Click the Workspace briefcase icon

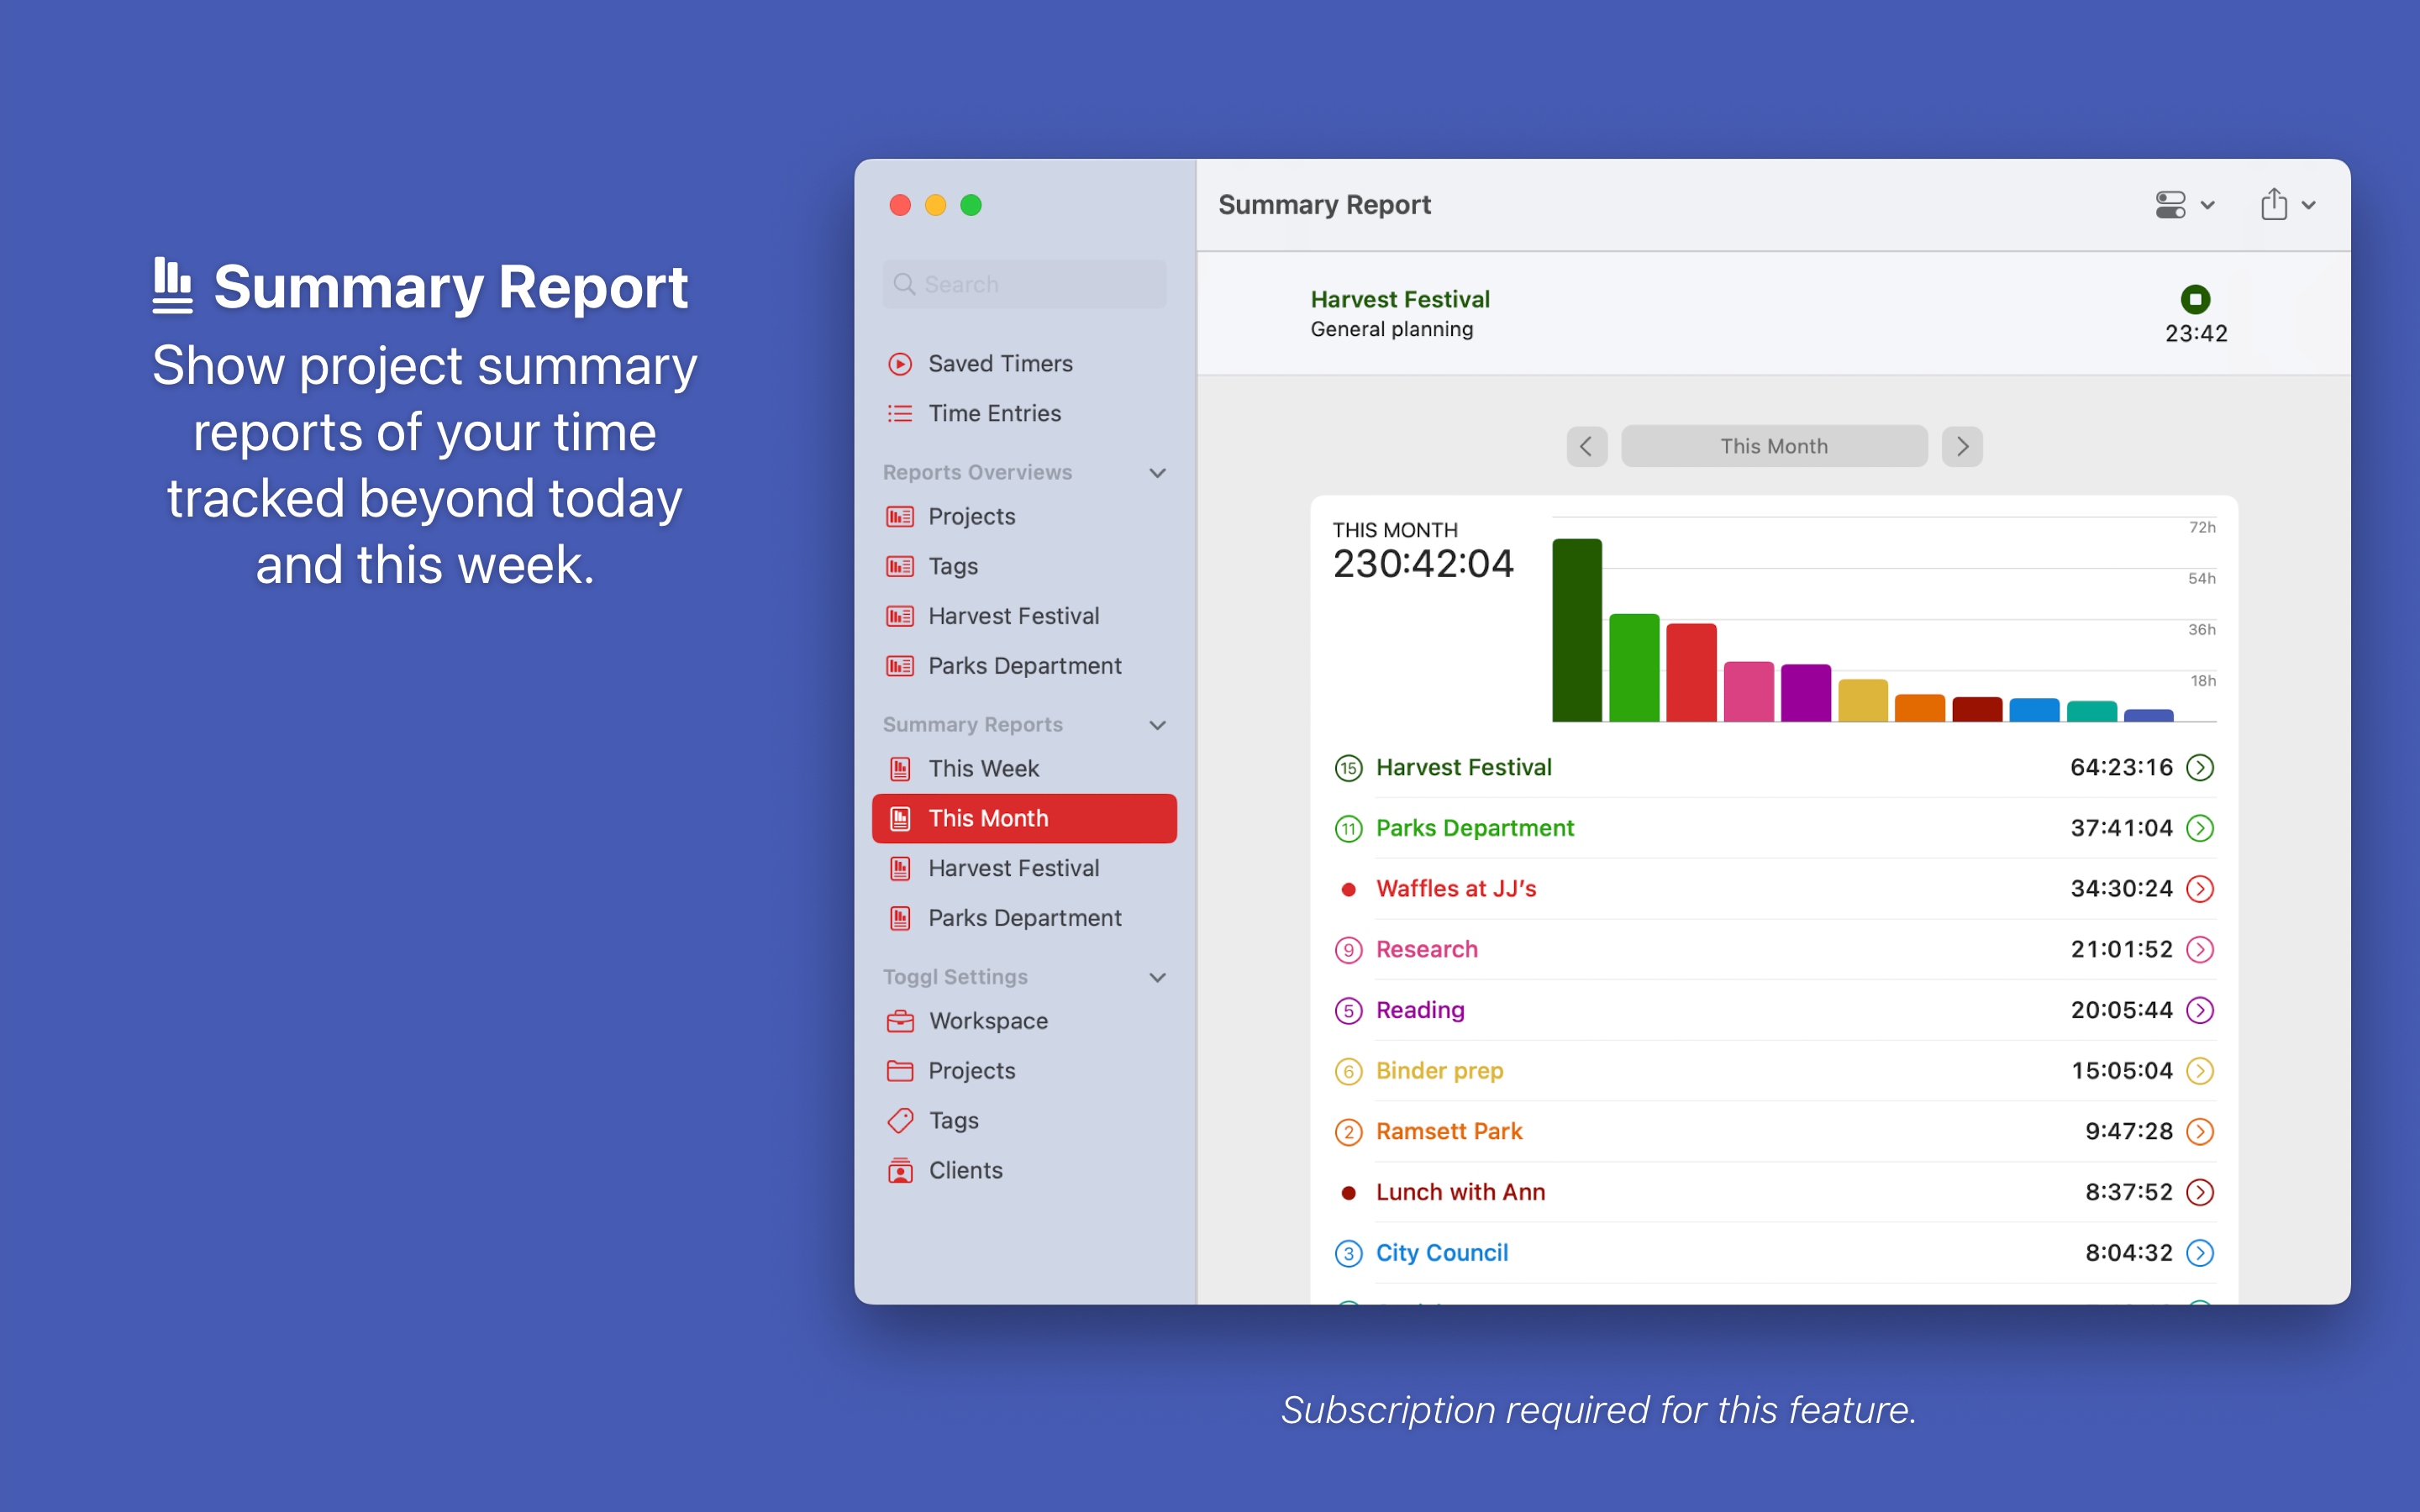[900, 1021]
